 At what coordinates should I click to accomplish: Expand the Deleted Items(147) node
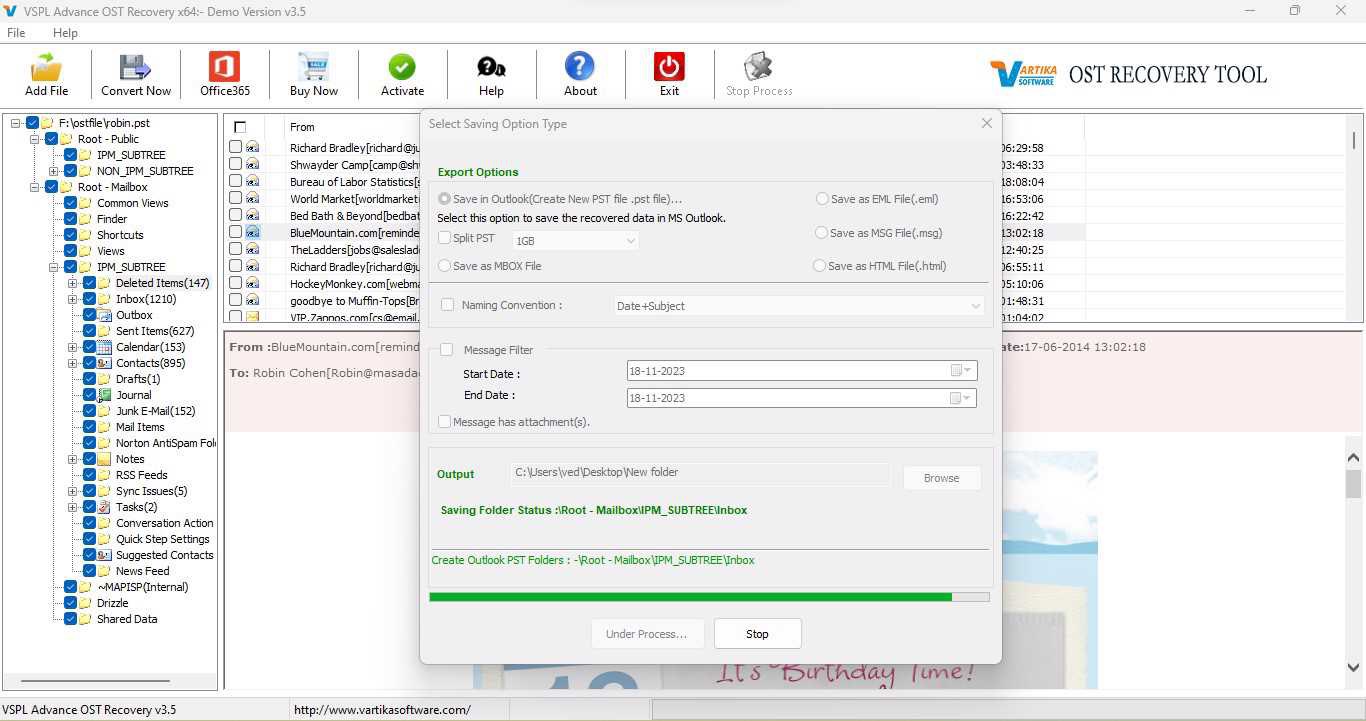click(x=73, y=283)
